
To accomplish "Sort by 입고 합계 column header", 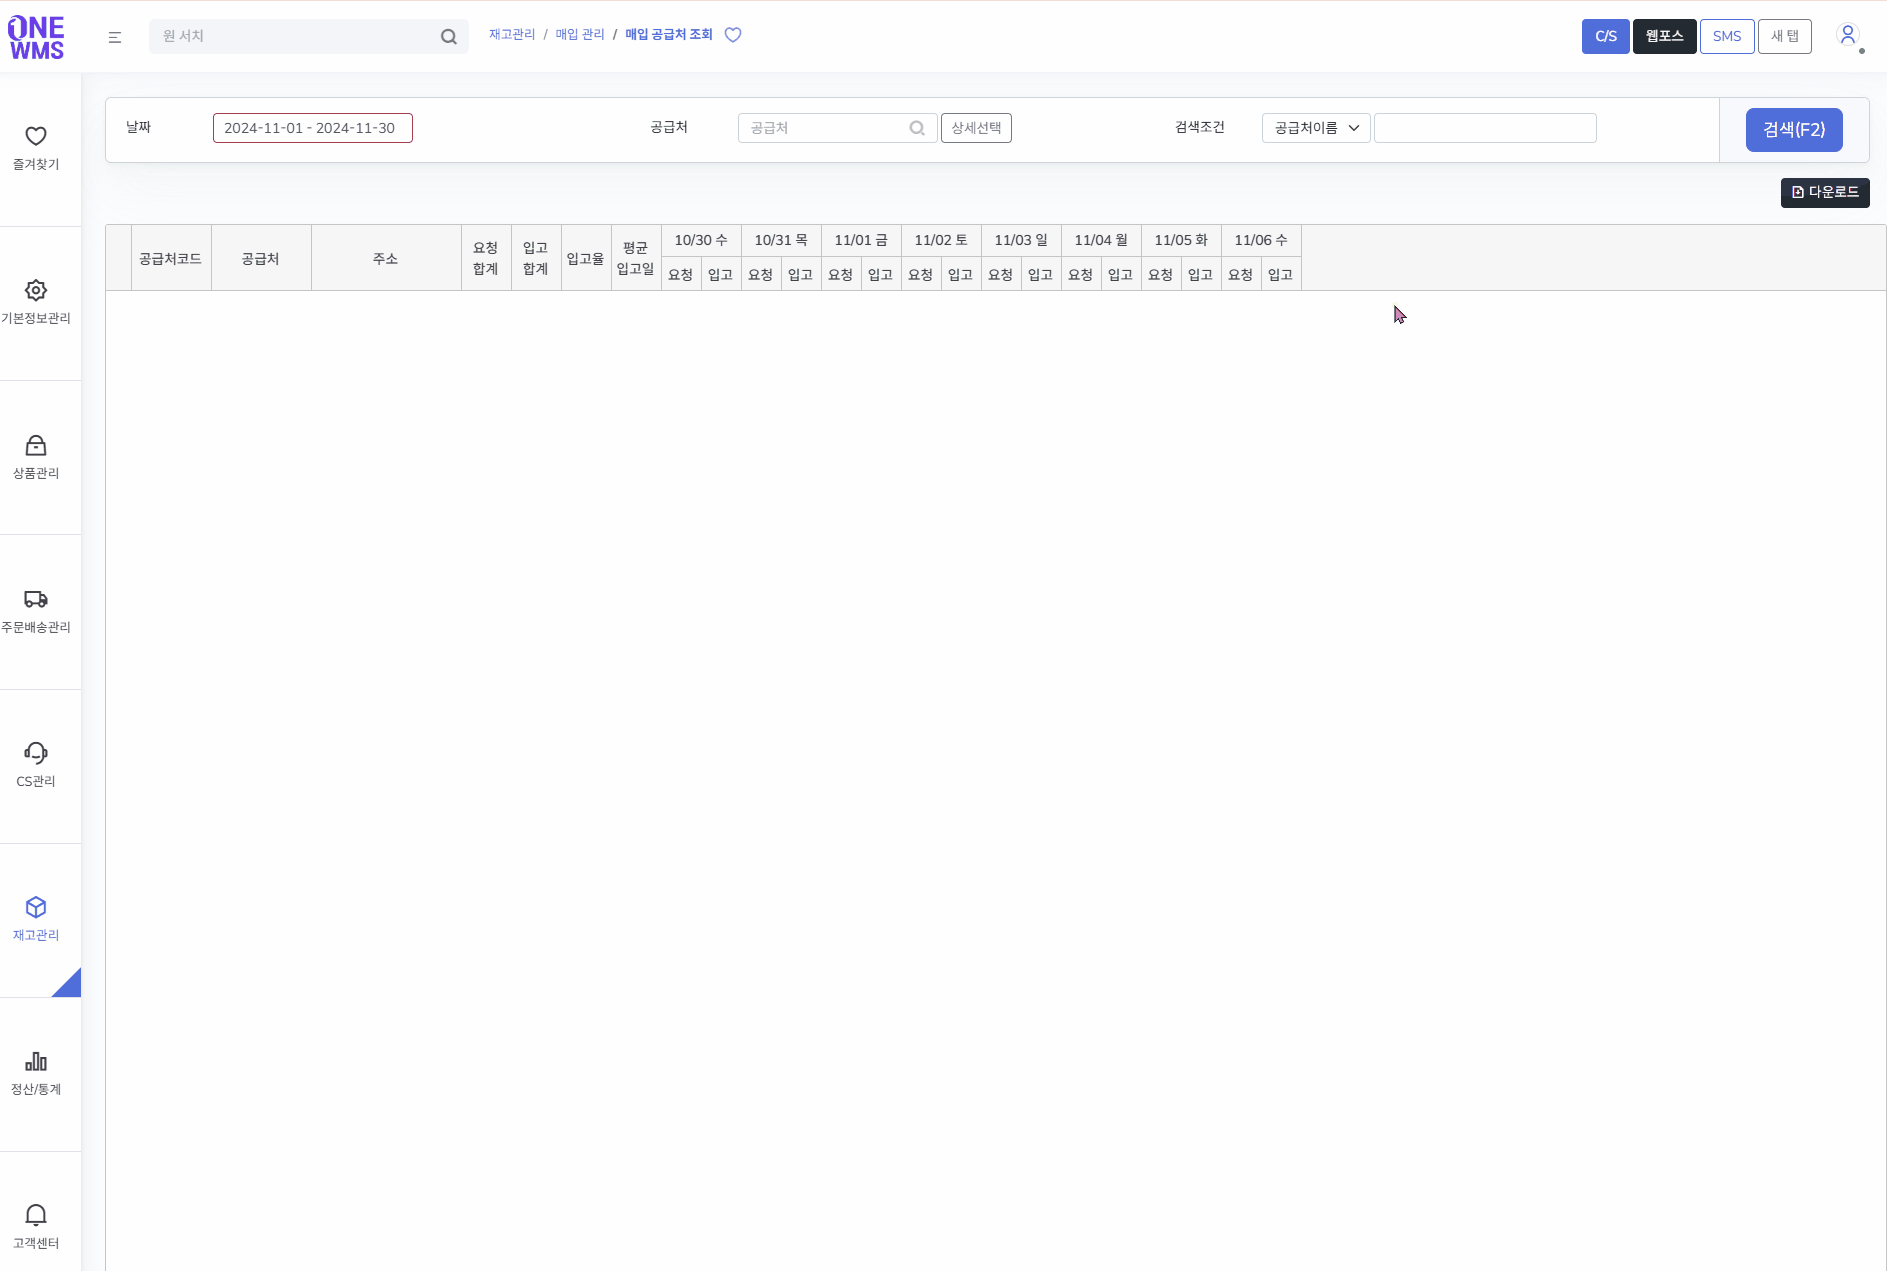I will coord(536,258).
